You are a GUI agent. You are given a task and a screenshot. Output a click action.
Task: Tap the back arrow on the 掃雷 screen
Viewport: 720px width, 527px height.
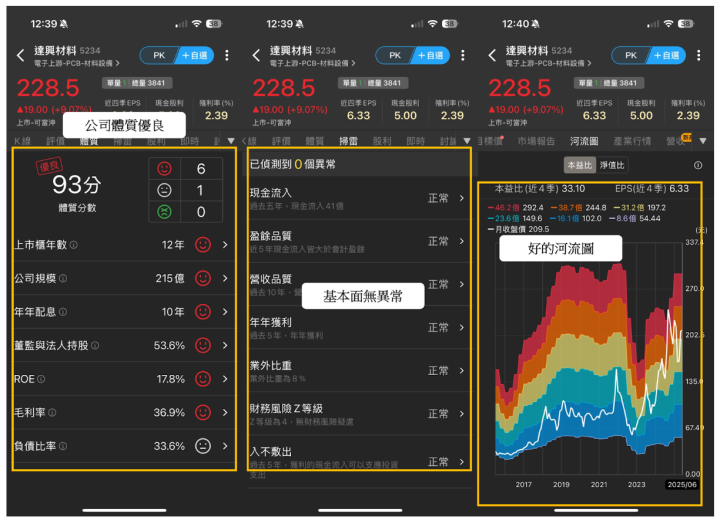256,56
